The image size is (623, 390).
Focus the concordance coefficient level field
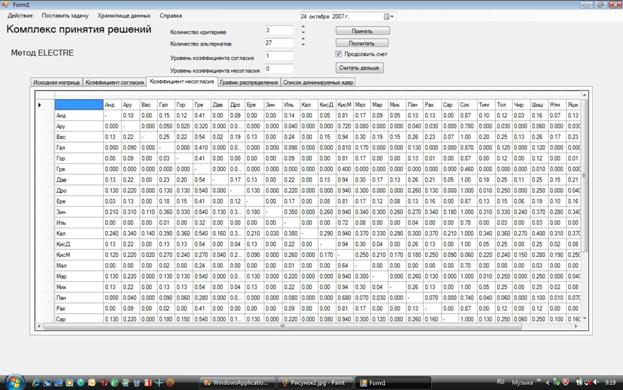pyautogui.click(x=279, y=56)
